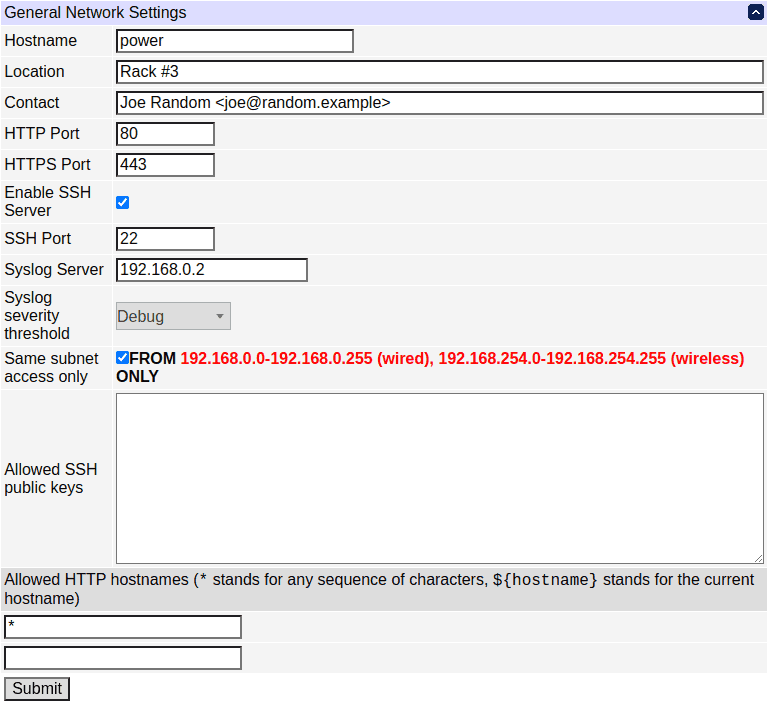Click the resize grip of SSH keys textarea
Screen dimensions: 768x705
(x=759, y=559)
